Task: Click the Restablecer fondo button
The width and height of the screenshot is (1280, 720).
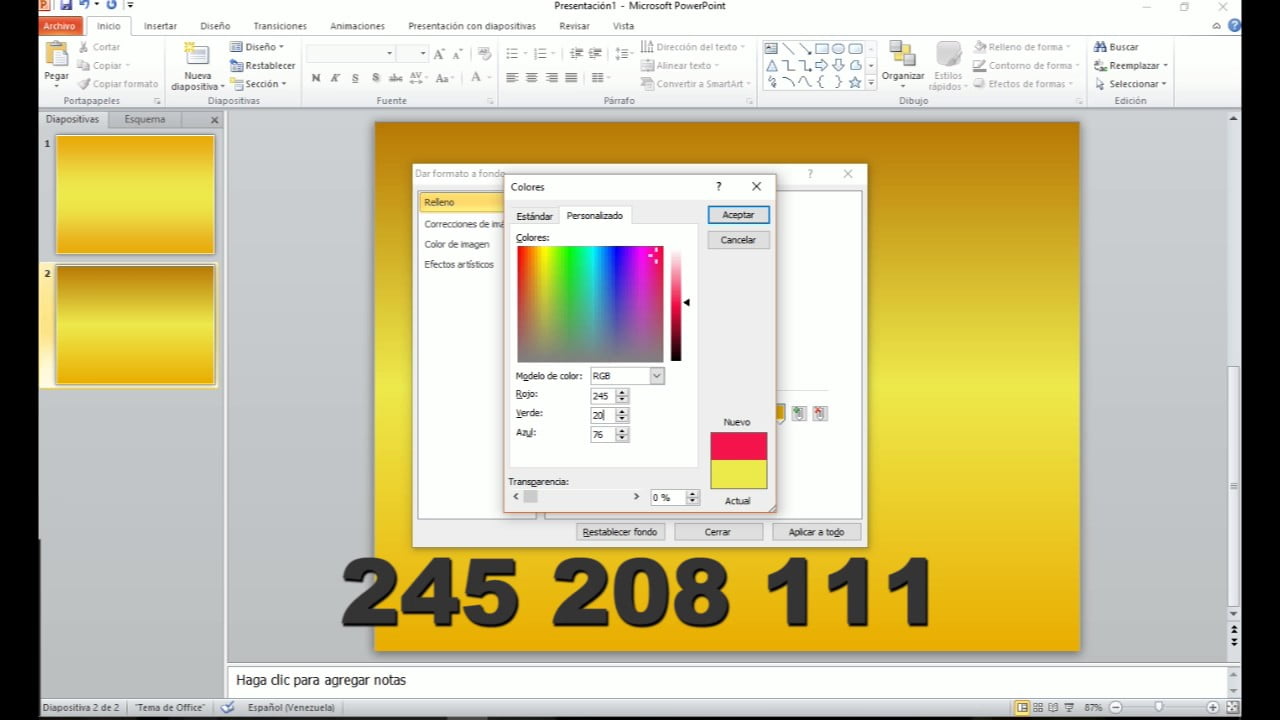Action: tap(622, 531)
